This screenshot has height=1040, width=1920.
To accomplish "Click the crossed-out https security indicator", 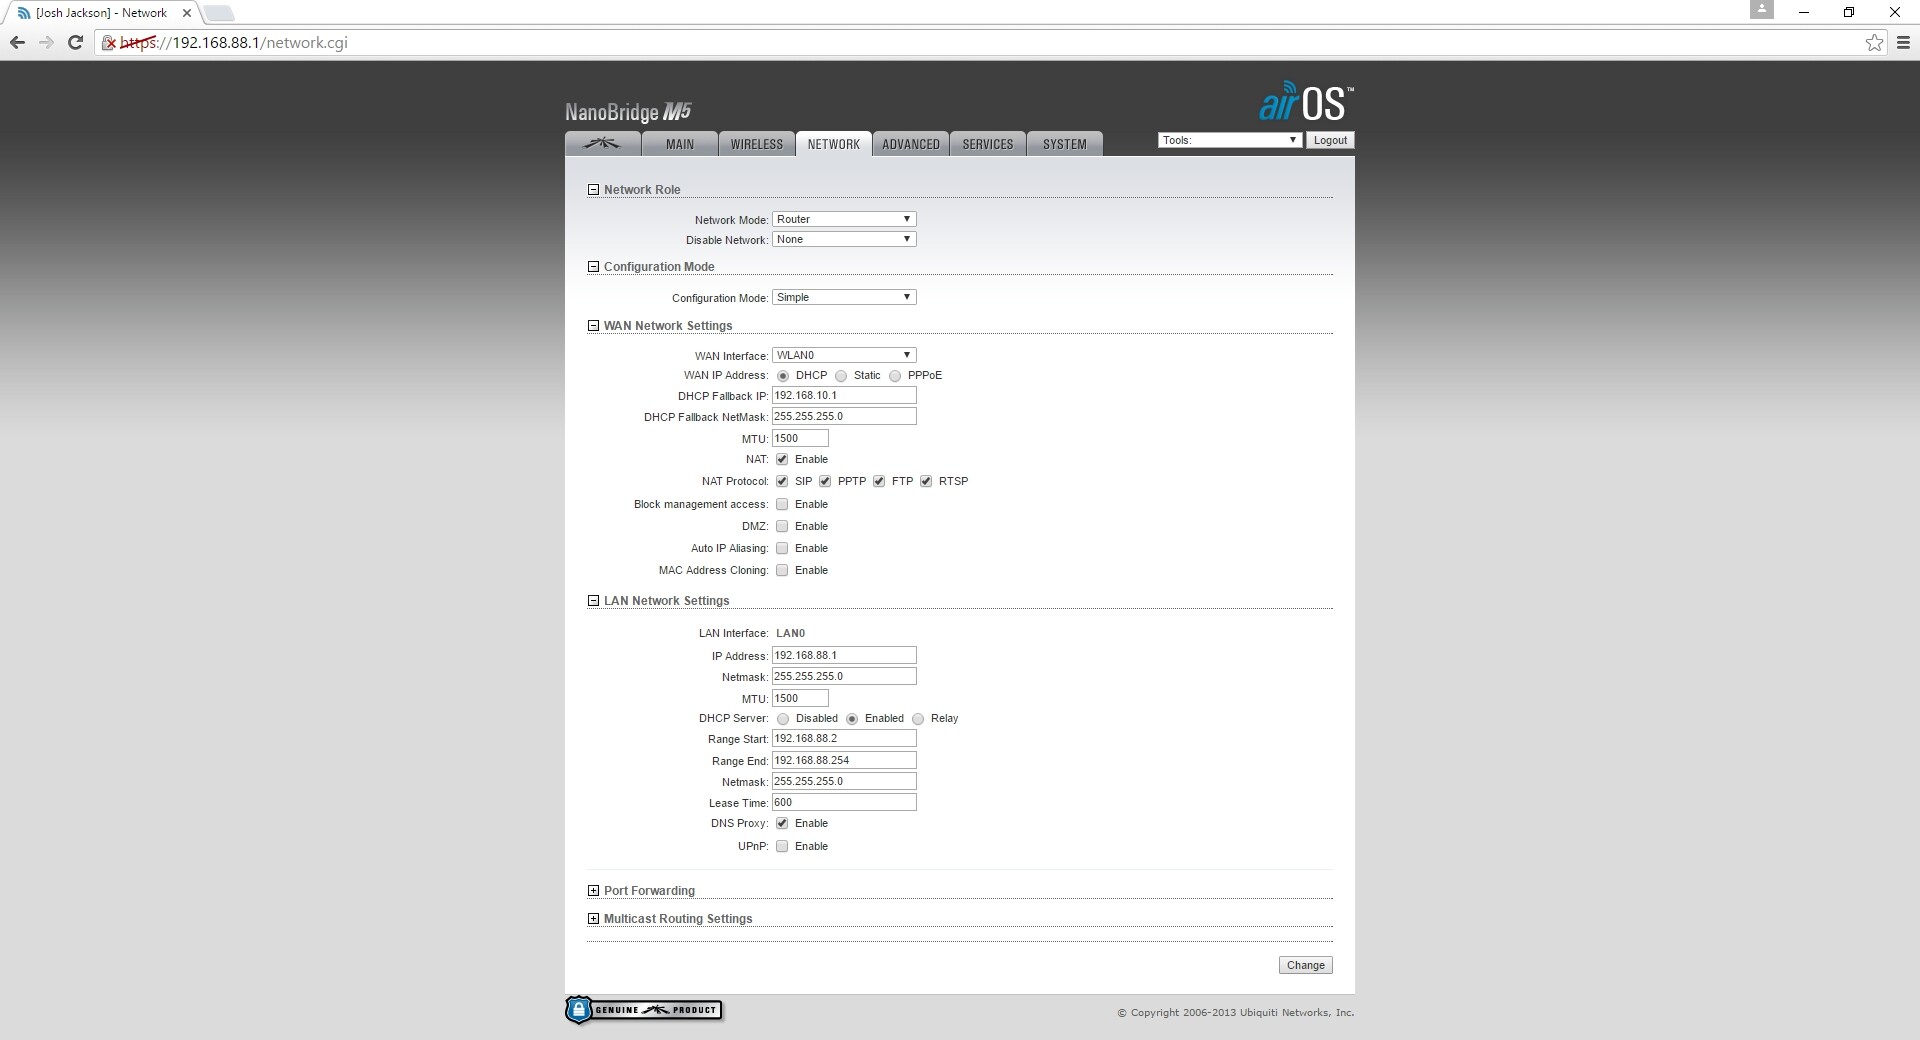I will (110, 43).
